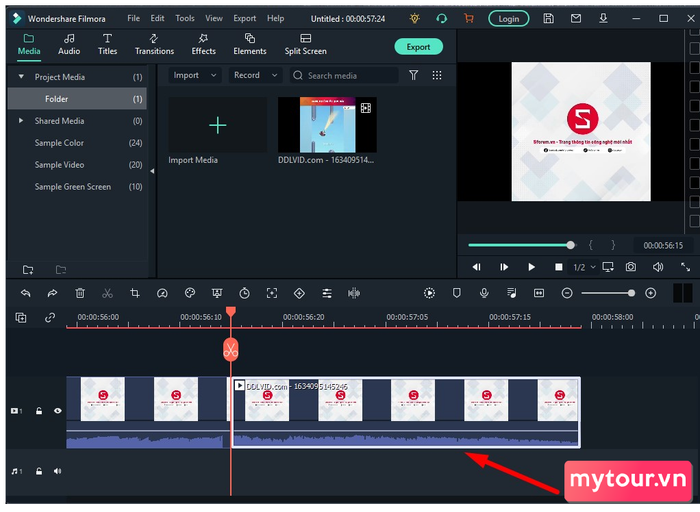Click the lightbulb tips icon
Viewport: 700px width, 512px height.
[x=415, y=18]
